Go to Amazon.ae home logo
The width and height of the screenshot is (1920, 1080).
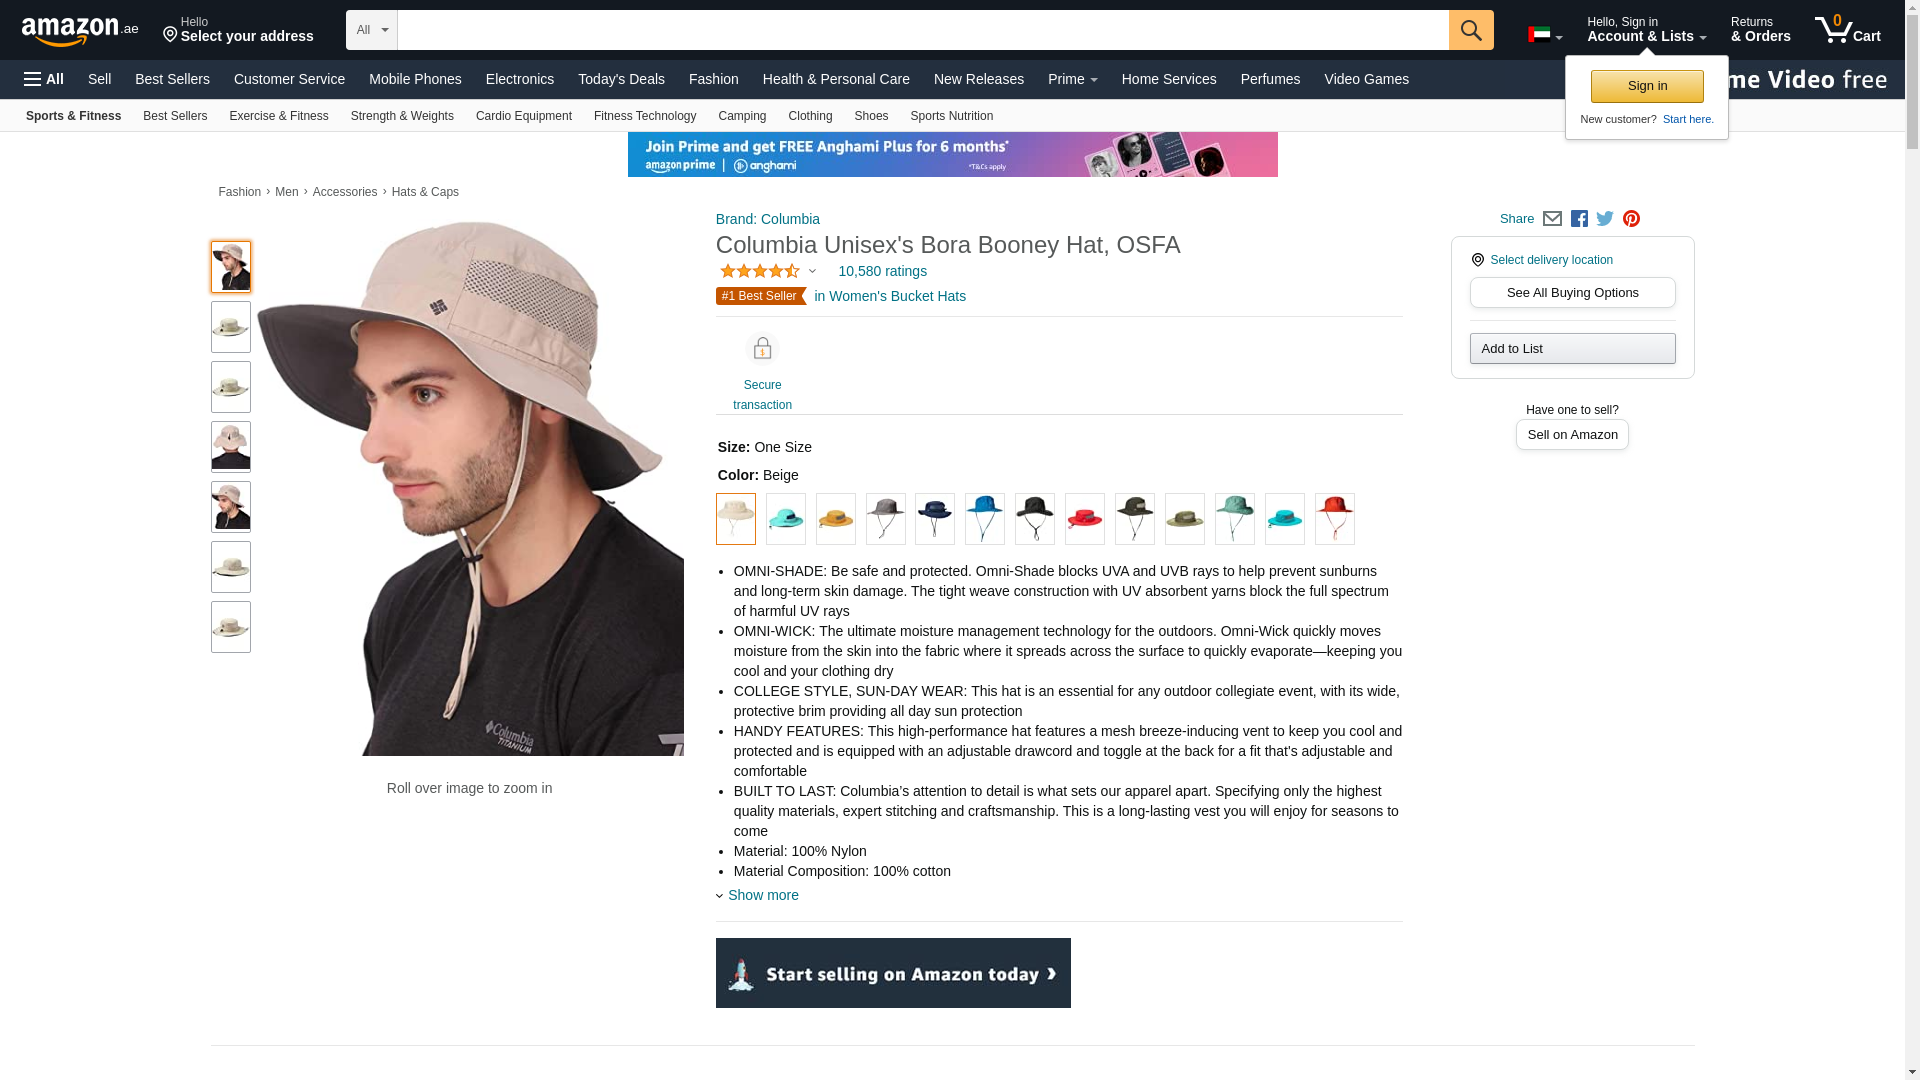[80, 31]
